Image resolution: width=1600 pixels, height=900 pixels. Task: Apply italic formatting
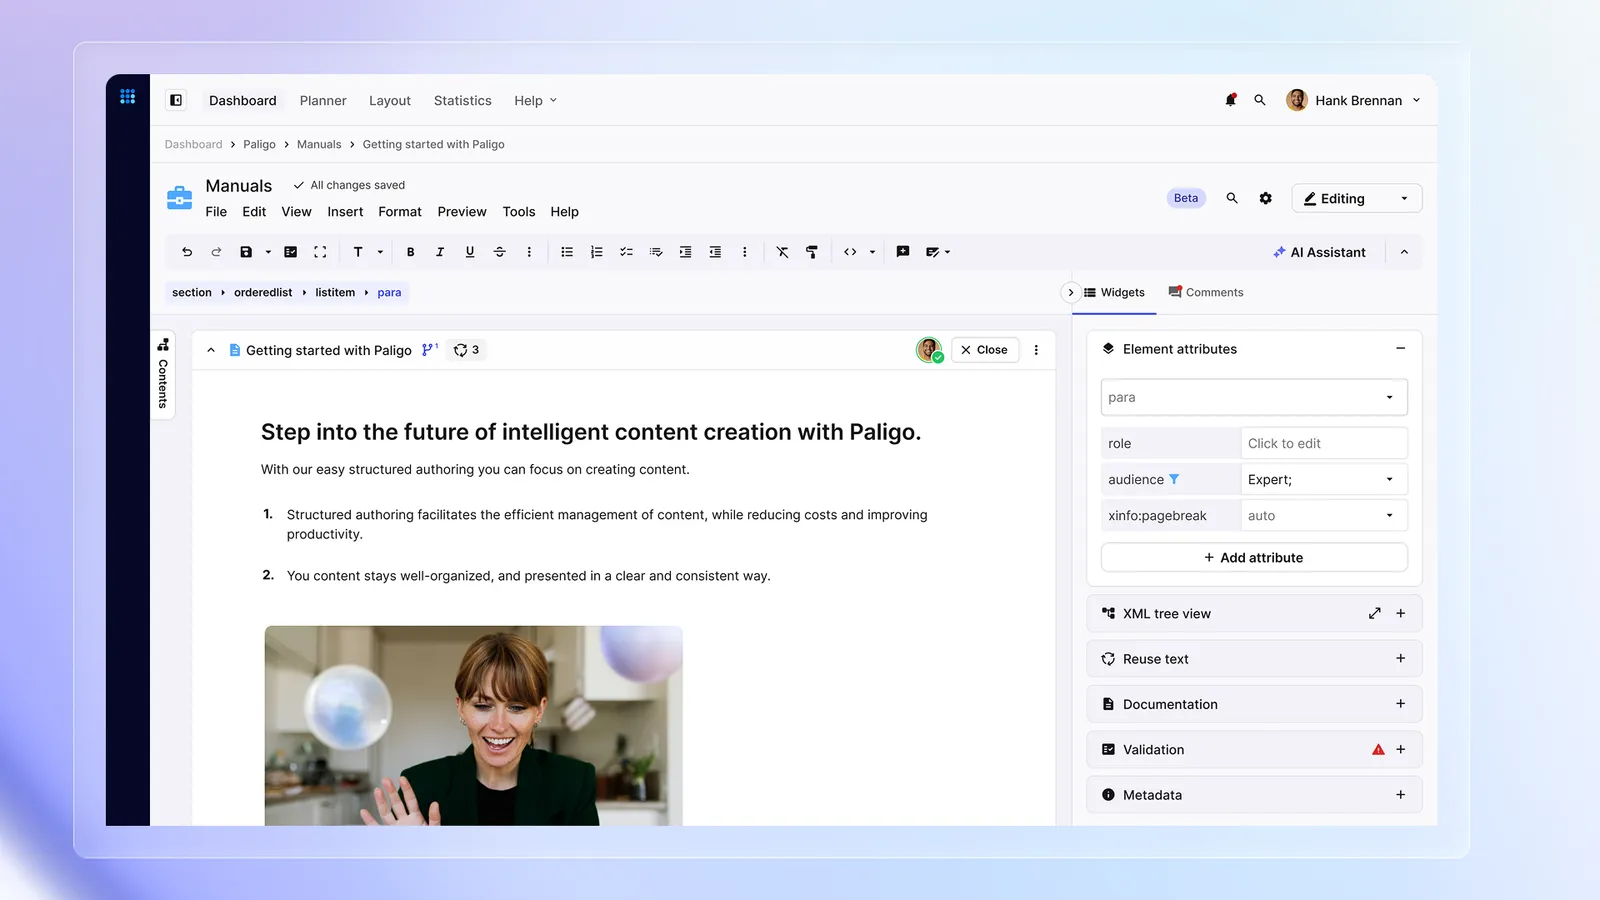coord(440,252)
